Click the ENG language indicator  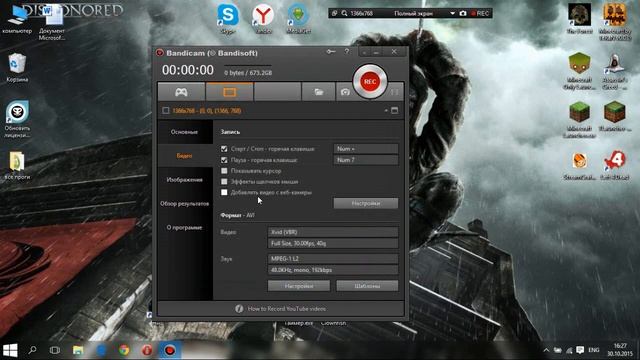pyautogui.click(x=594, y=350)
